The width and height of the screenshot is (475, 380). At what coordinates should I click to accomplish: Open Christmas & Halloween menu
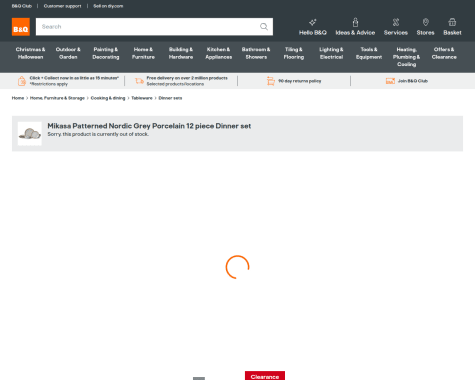[x=30, y=53]
